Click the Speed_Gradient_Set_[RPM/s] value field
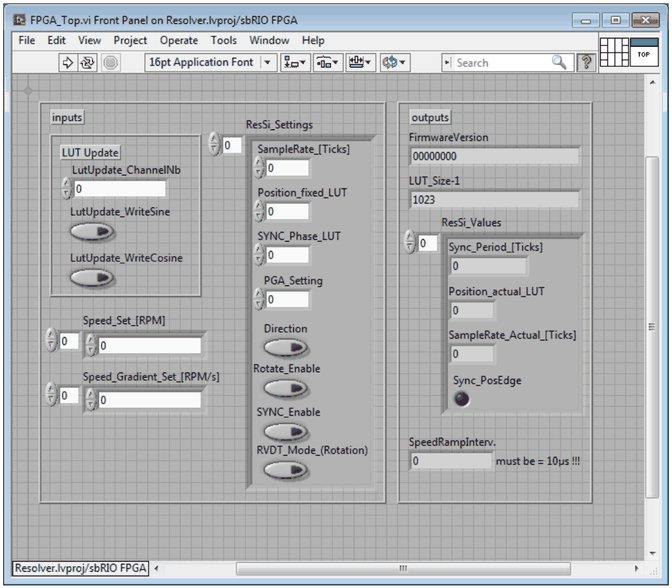 pyautogui.click(x=150, y=400)
